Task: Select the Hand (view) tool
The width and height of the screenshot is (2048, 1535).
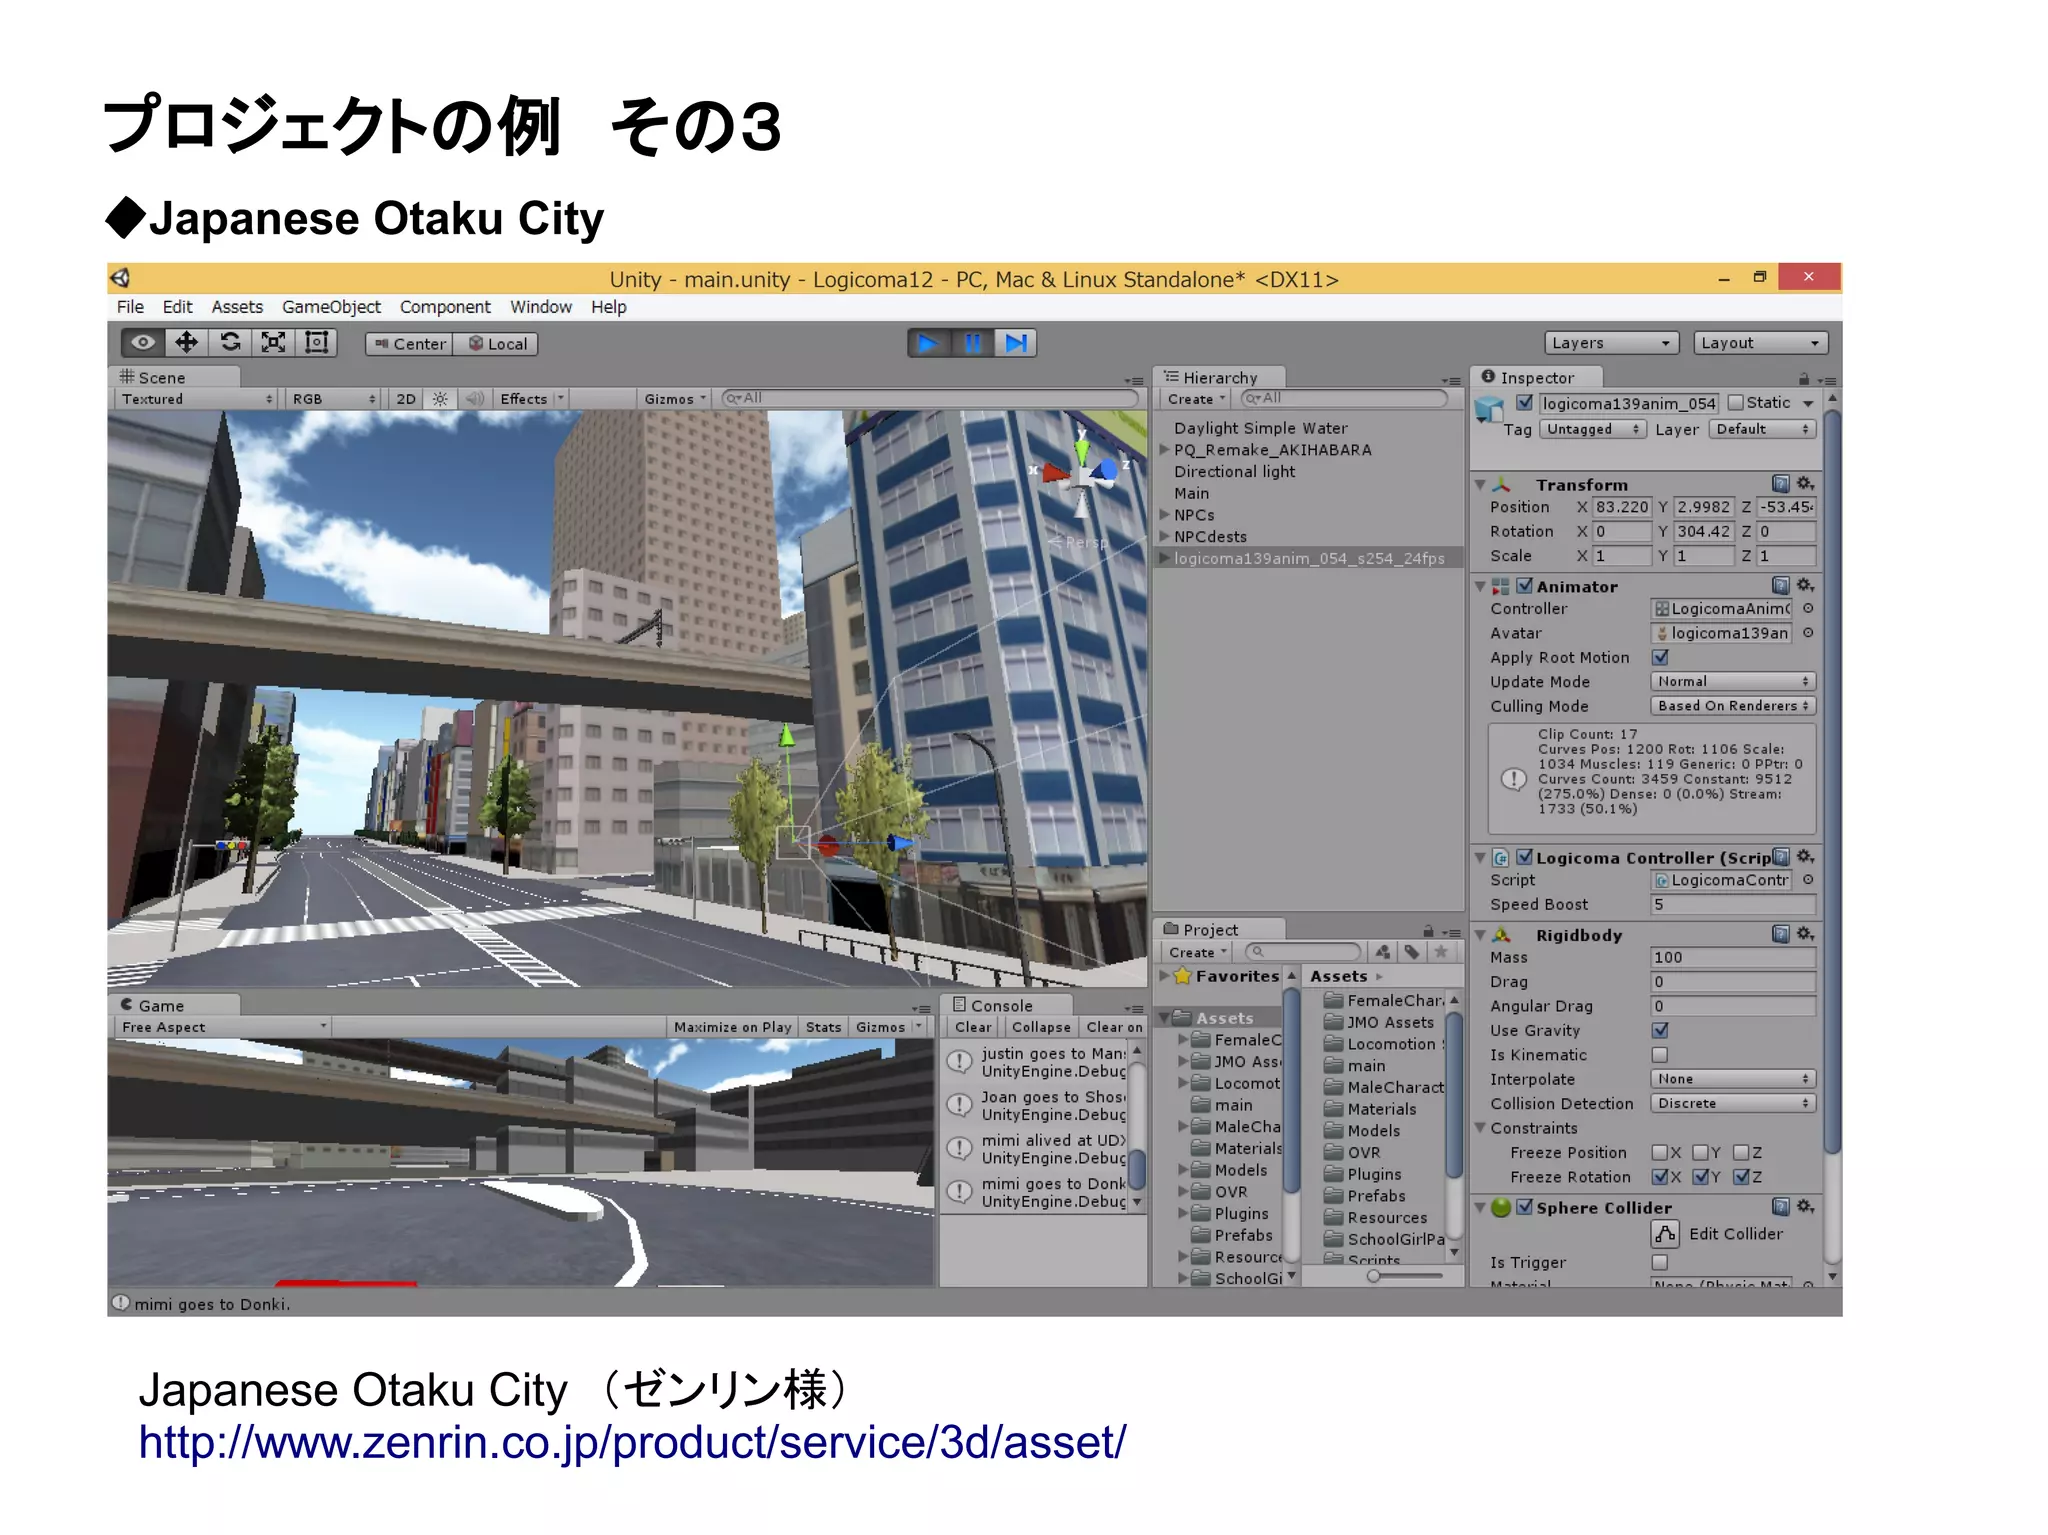Action: click(x=143, y=343)
